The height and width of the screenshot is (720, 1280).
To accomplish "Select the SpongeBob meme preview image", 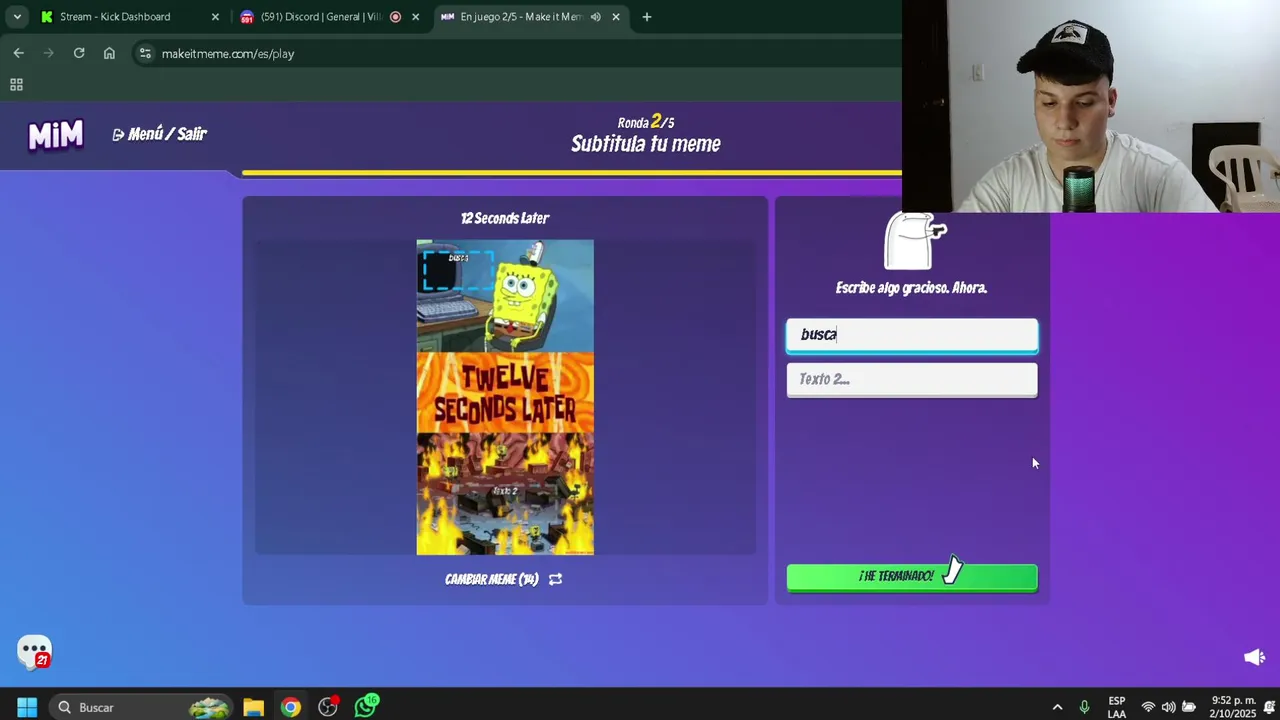I will click(x=505, y=397).
